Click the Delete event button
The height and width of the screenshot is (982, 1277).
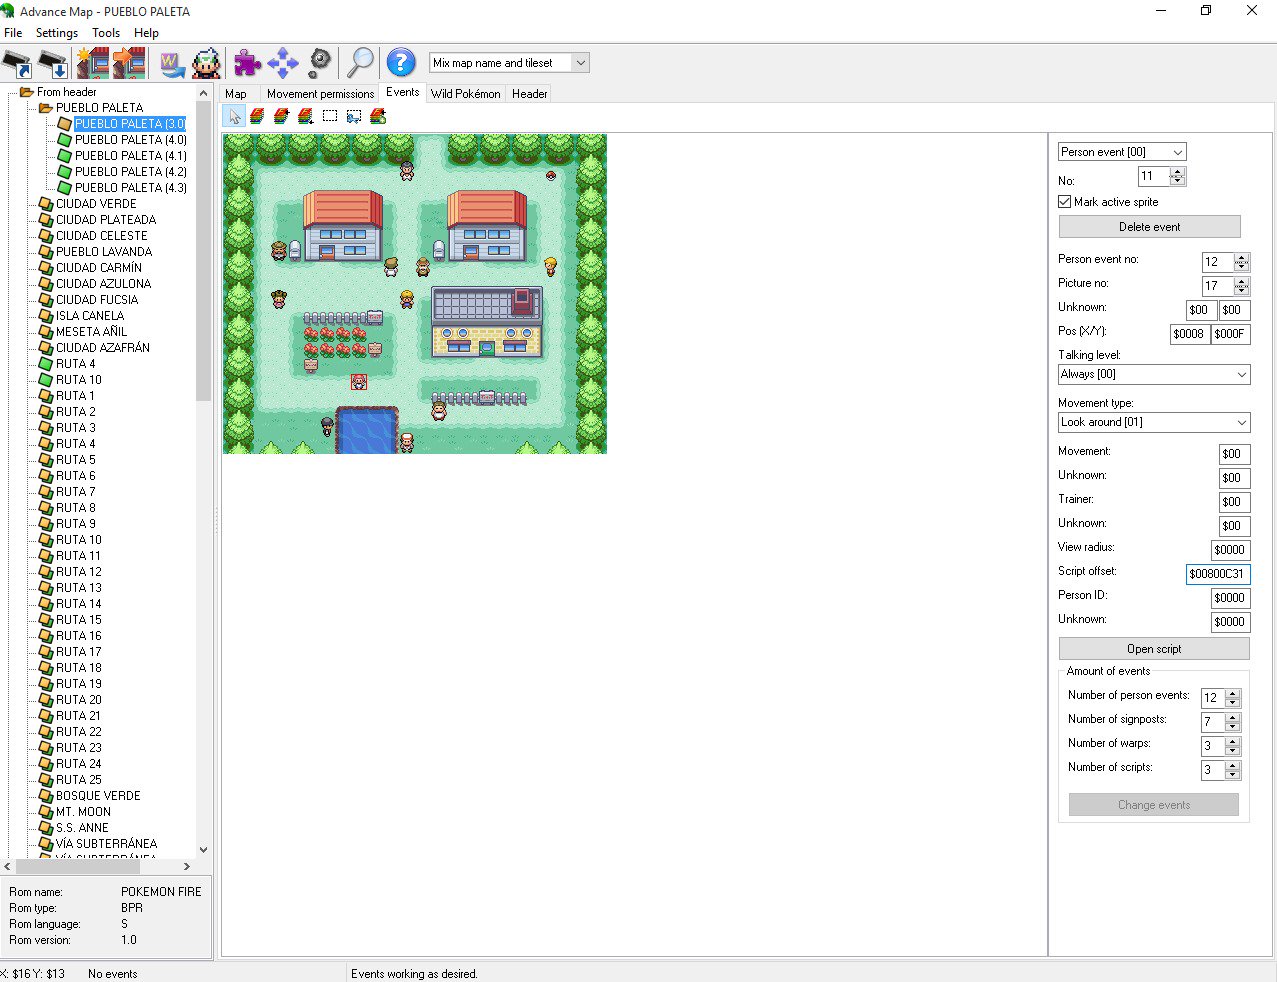click(x=1149, y=227)
